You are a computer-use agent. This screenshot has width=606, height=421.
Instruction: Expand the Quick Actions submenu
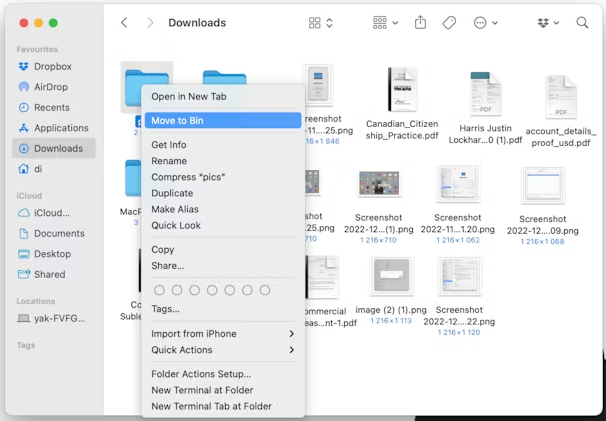[x=220, y=350]
